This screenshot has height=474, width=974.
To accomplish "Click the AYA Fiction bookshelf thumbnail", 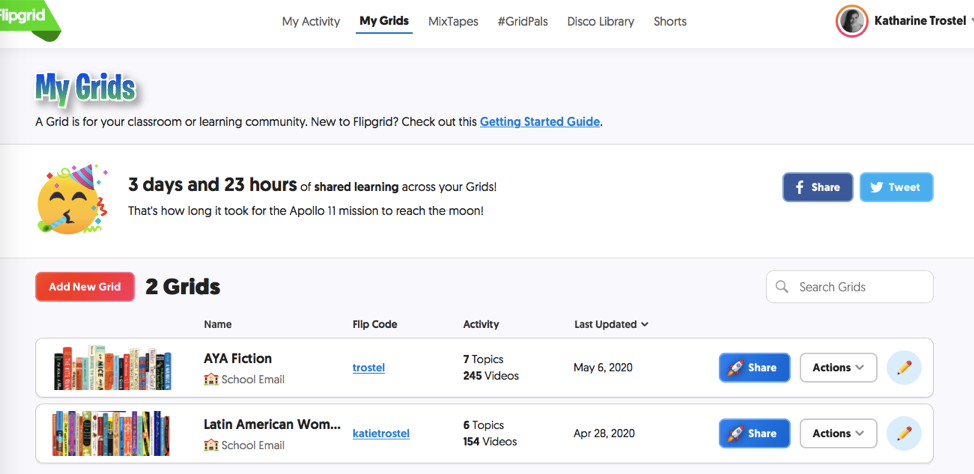I will pos(112,368).
